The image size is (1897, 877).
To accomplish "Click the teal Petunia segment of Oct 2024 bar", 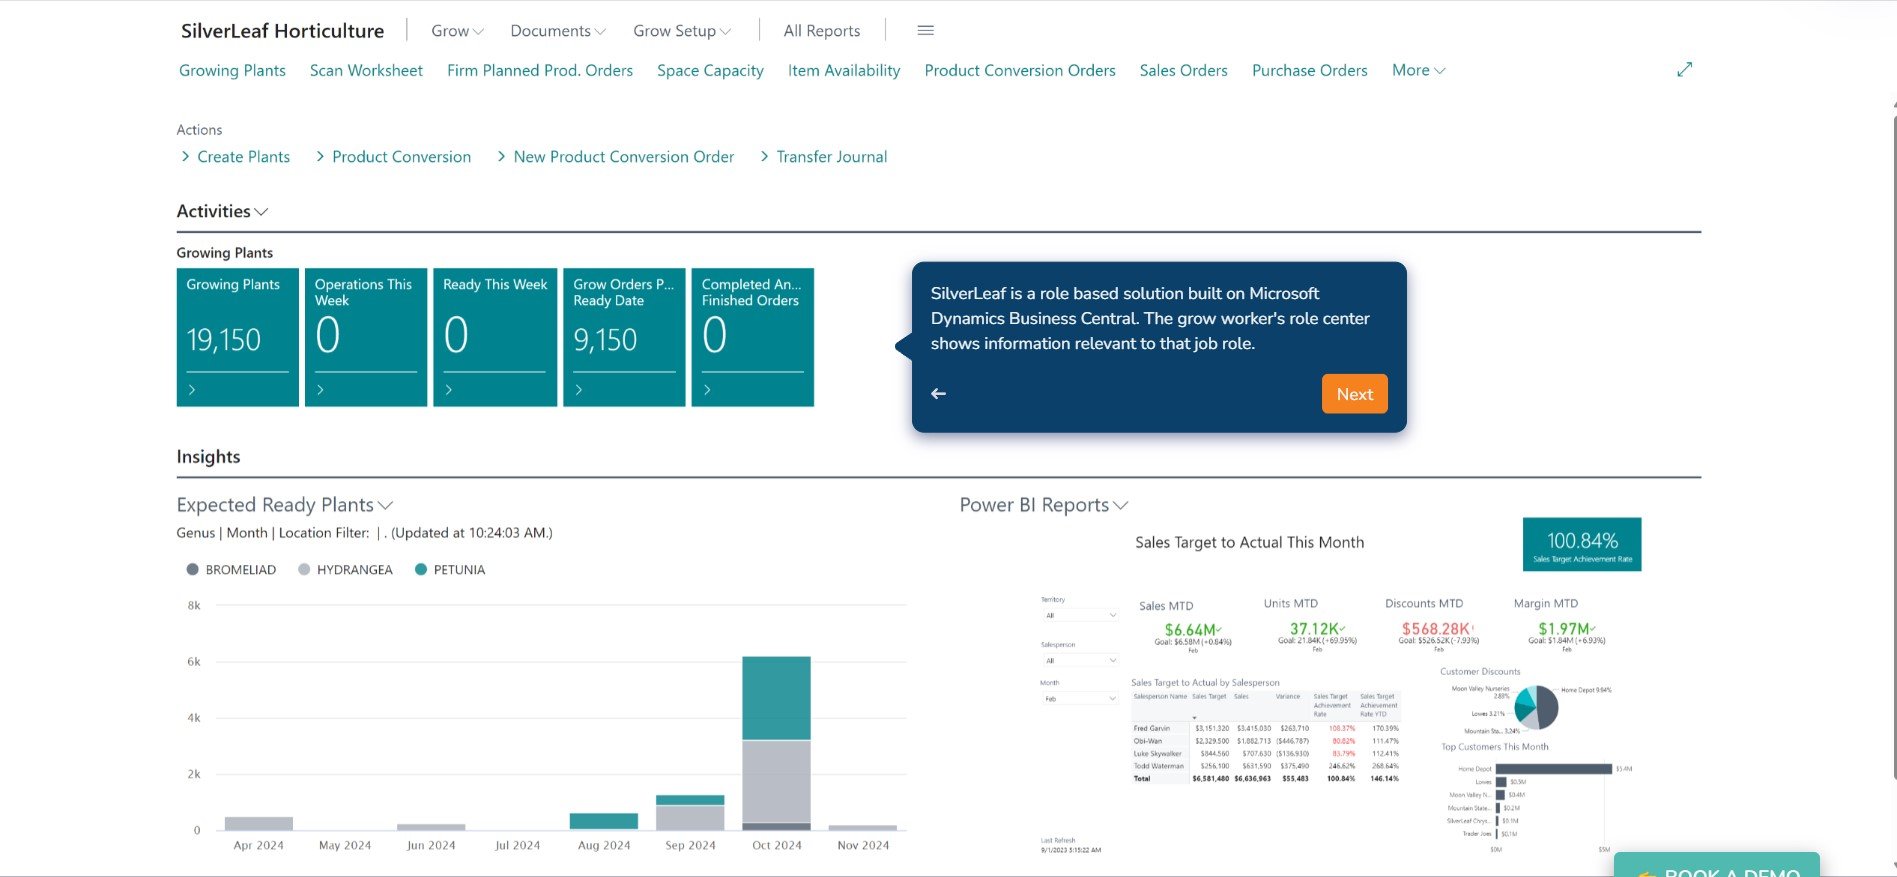I will [x=776, y=698].
